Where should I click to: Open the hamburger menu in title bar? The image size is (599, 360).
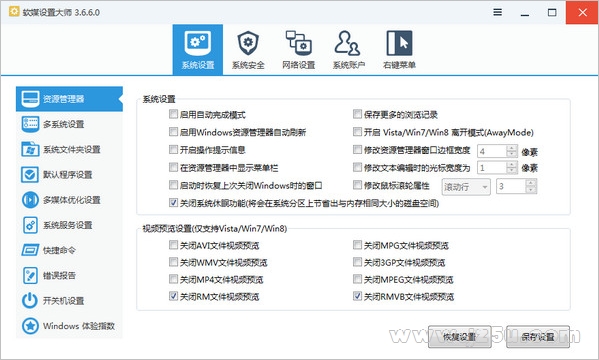click(497, 12)
